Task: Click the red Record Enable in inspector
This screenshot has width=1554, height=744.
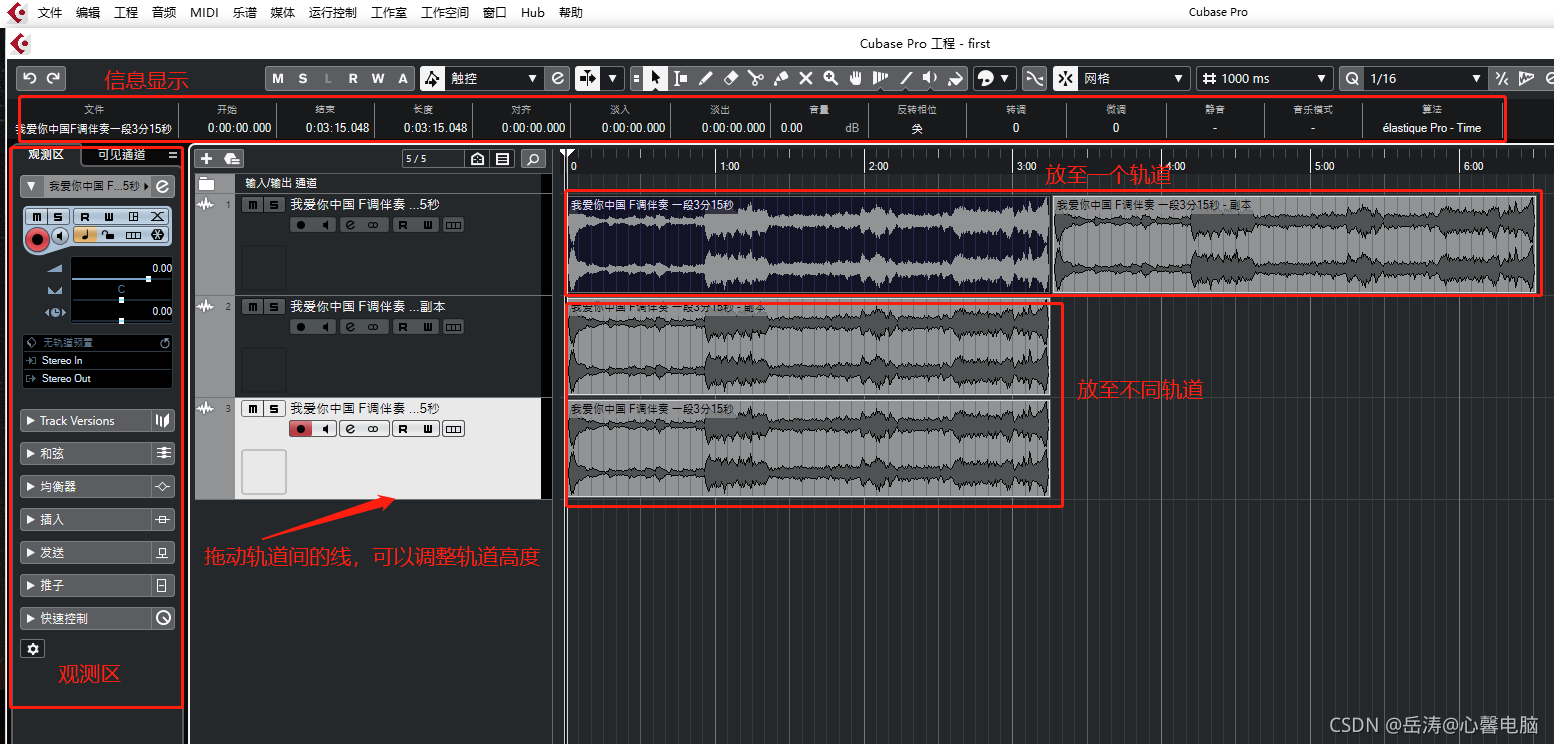Action: click(x=37, y=238)
